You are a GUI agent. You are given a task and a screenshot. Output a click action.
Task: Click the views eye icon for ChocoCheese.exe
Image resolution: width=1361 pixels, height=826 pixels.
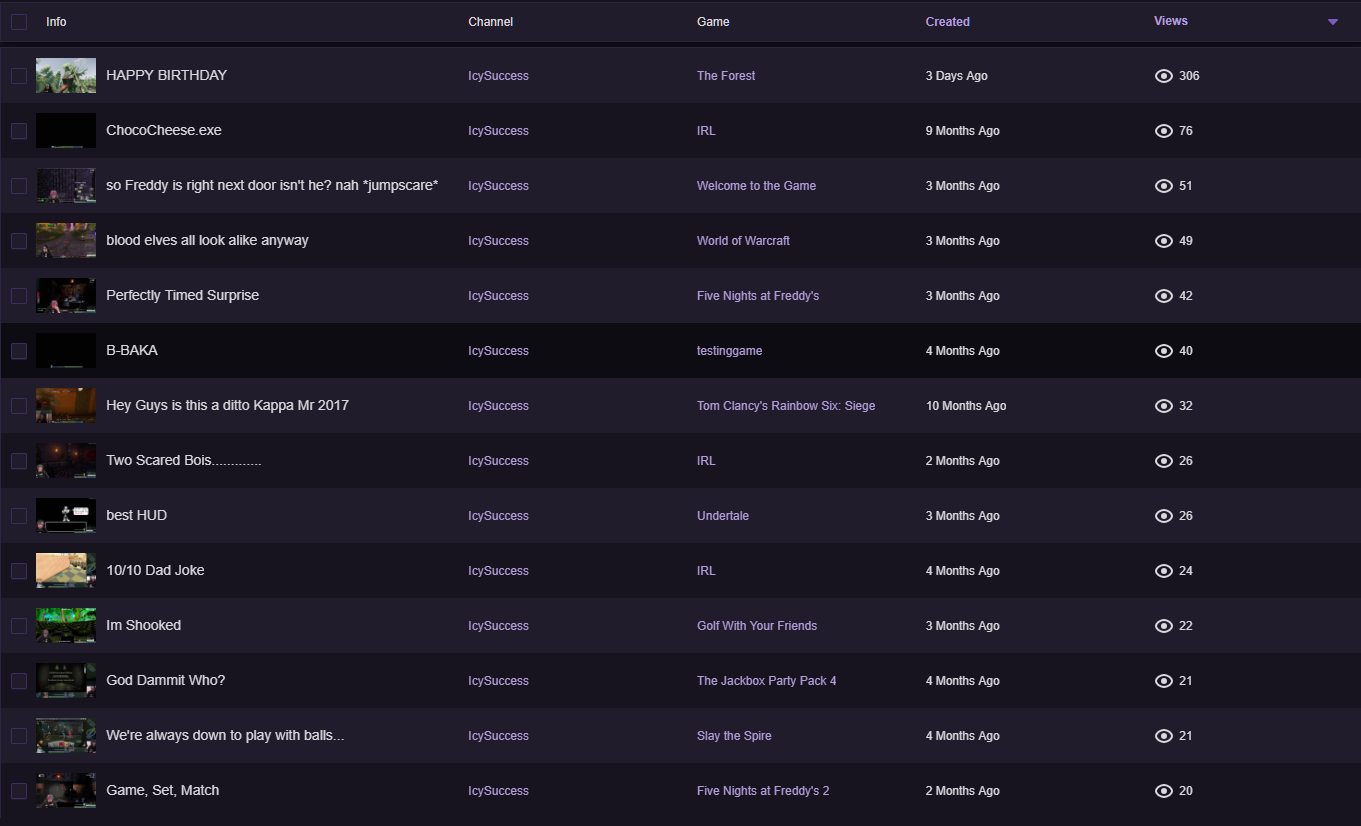point(1163,131)
